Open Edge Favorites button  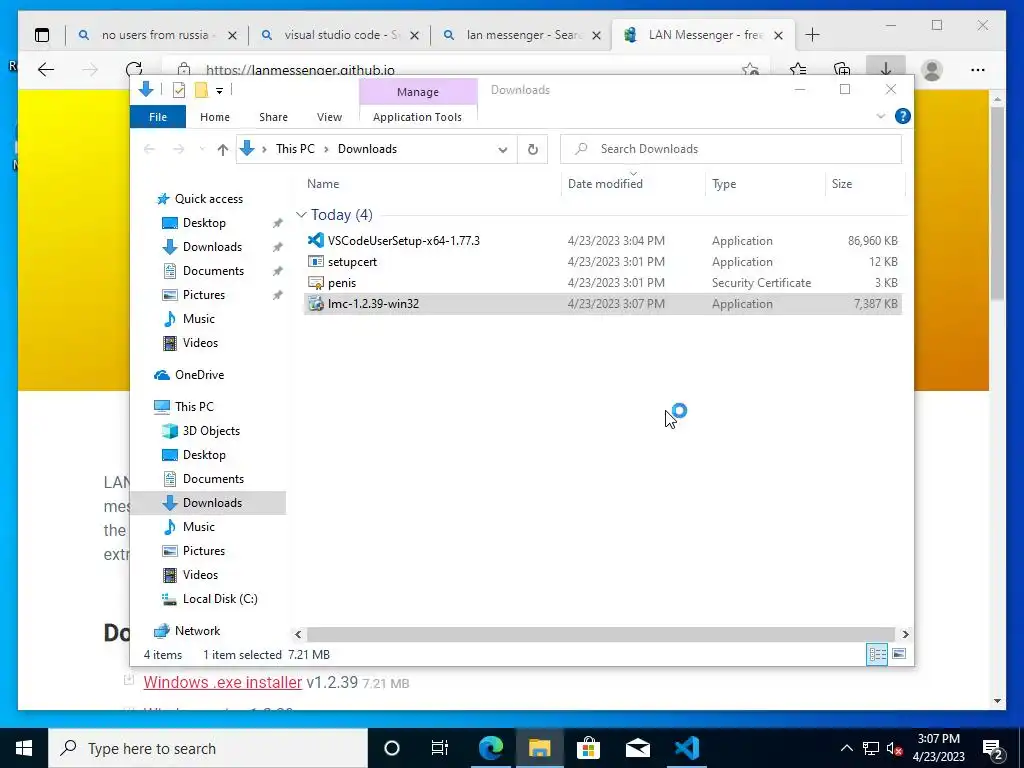[x=797, y=70]
